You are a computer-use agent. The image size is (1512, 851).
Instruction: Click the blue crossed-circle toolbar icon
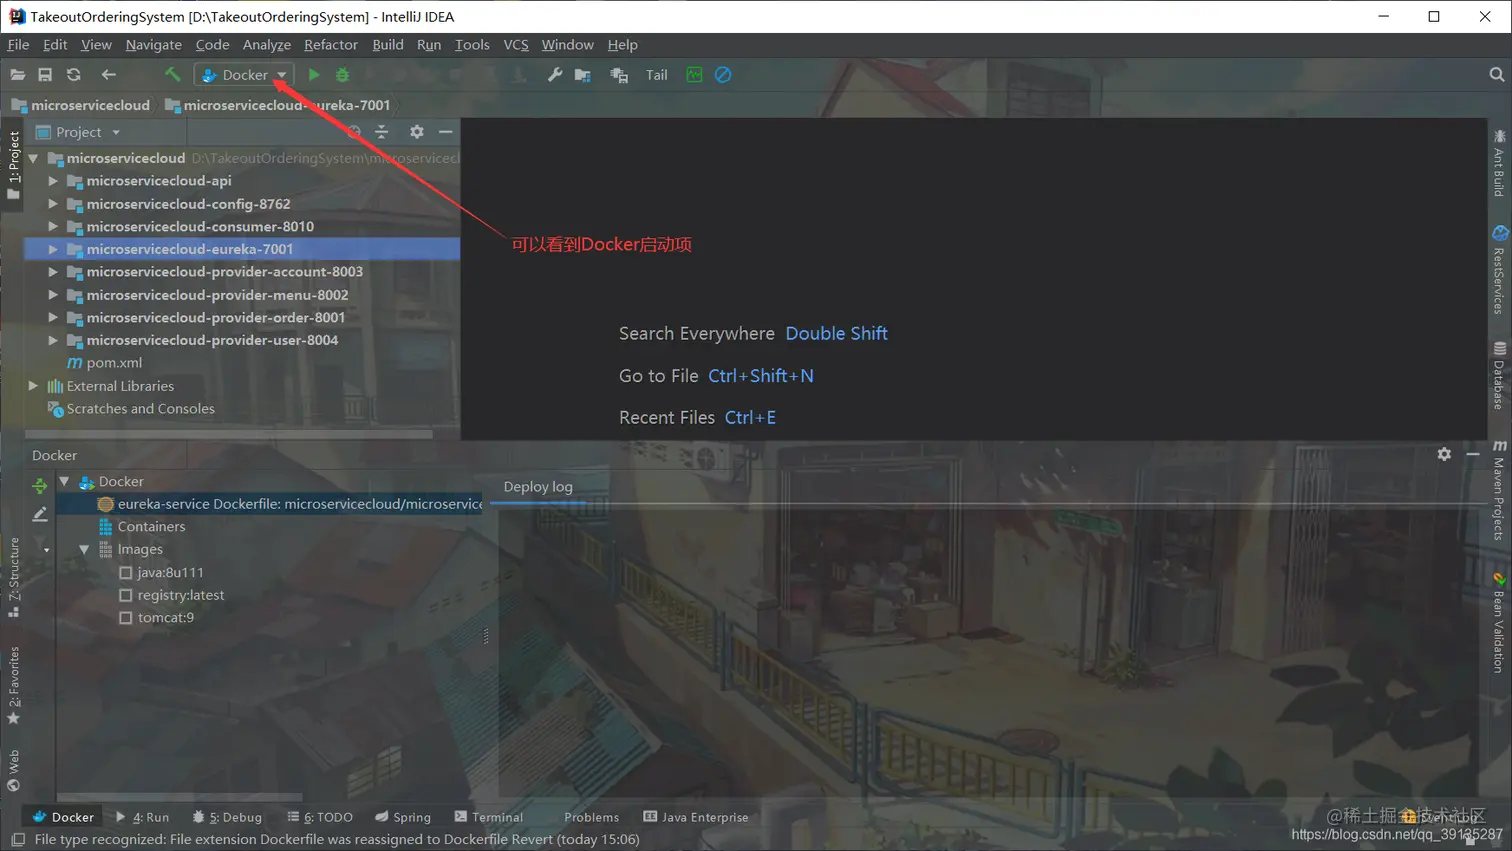point(723,75)
